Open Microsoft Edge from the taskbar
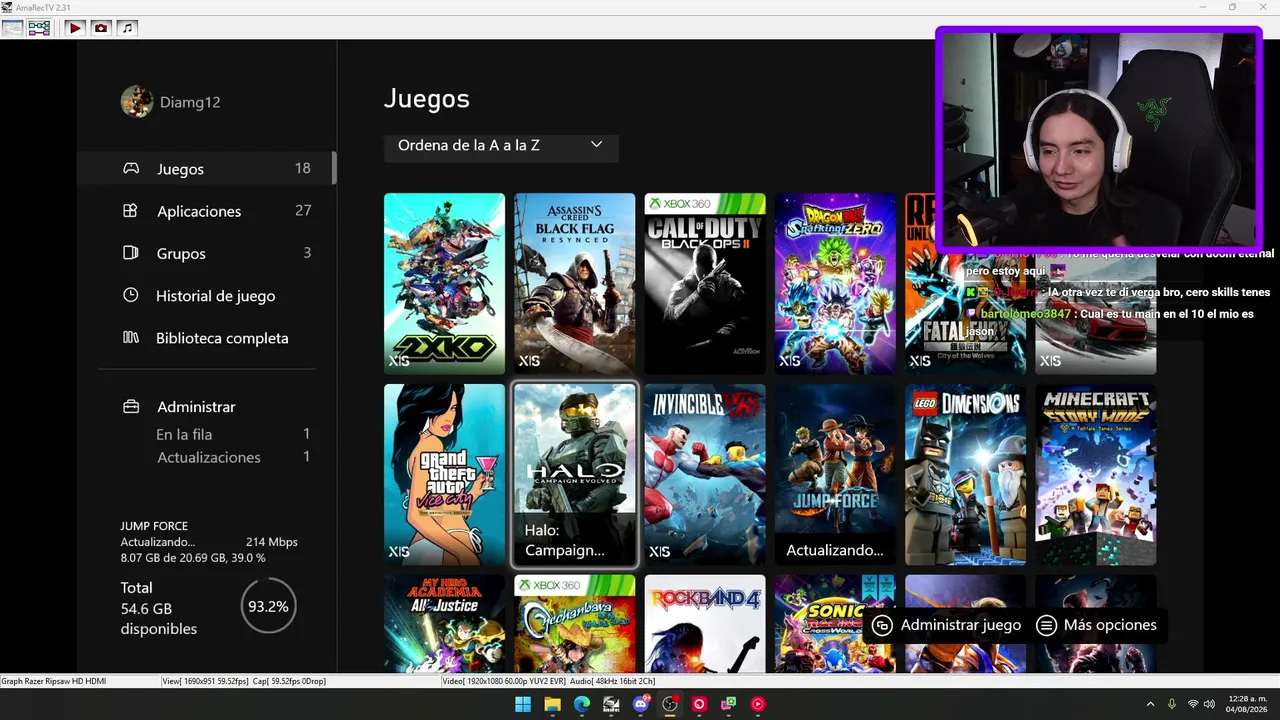 point(582,704)
